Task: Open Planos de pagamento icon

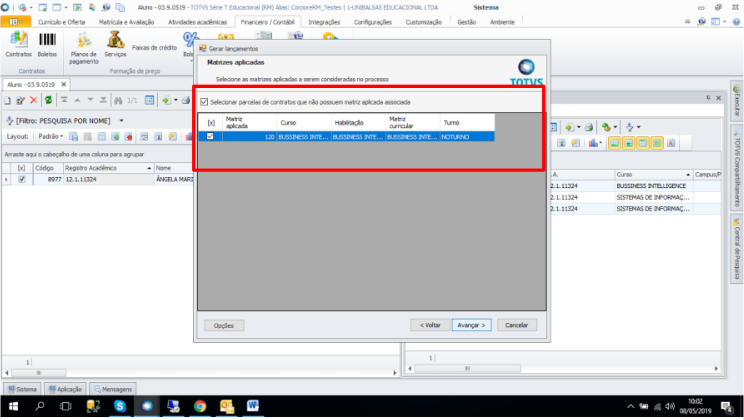Action: click(84, 42)
